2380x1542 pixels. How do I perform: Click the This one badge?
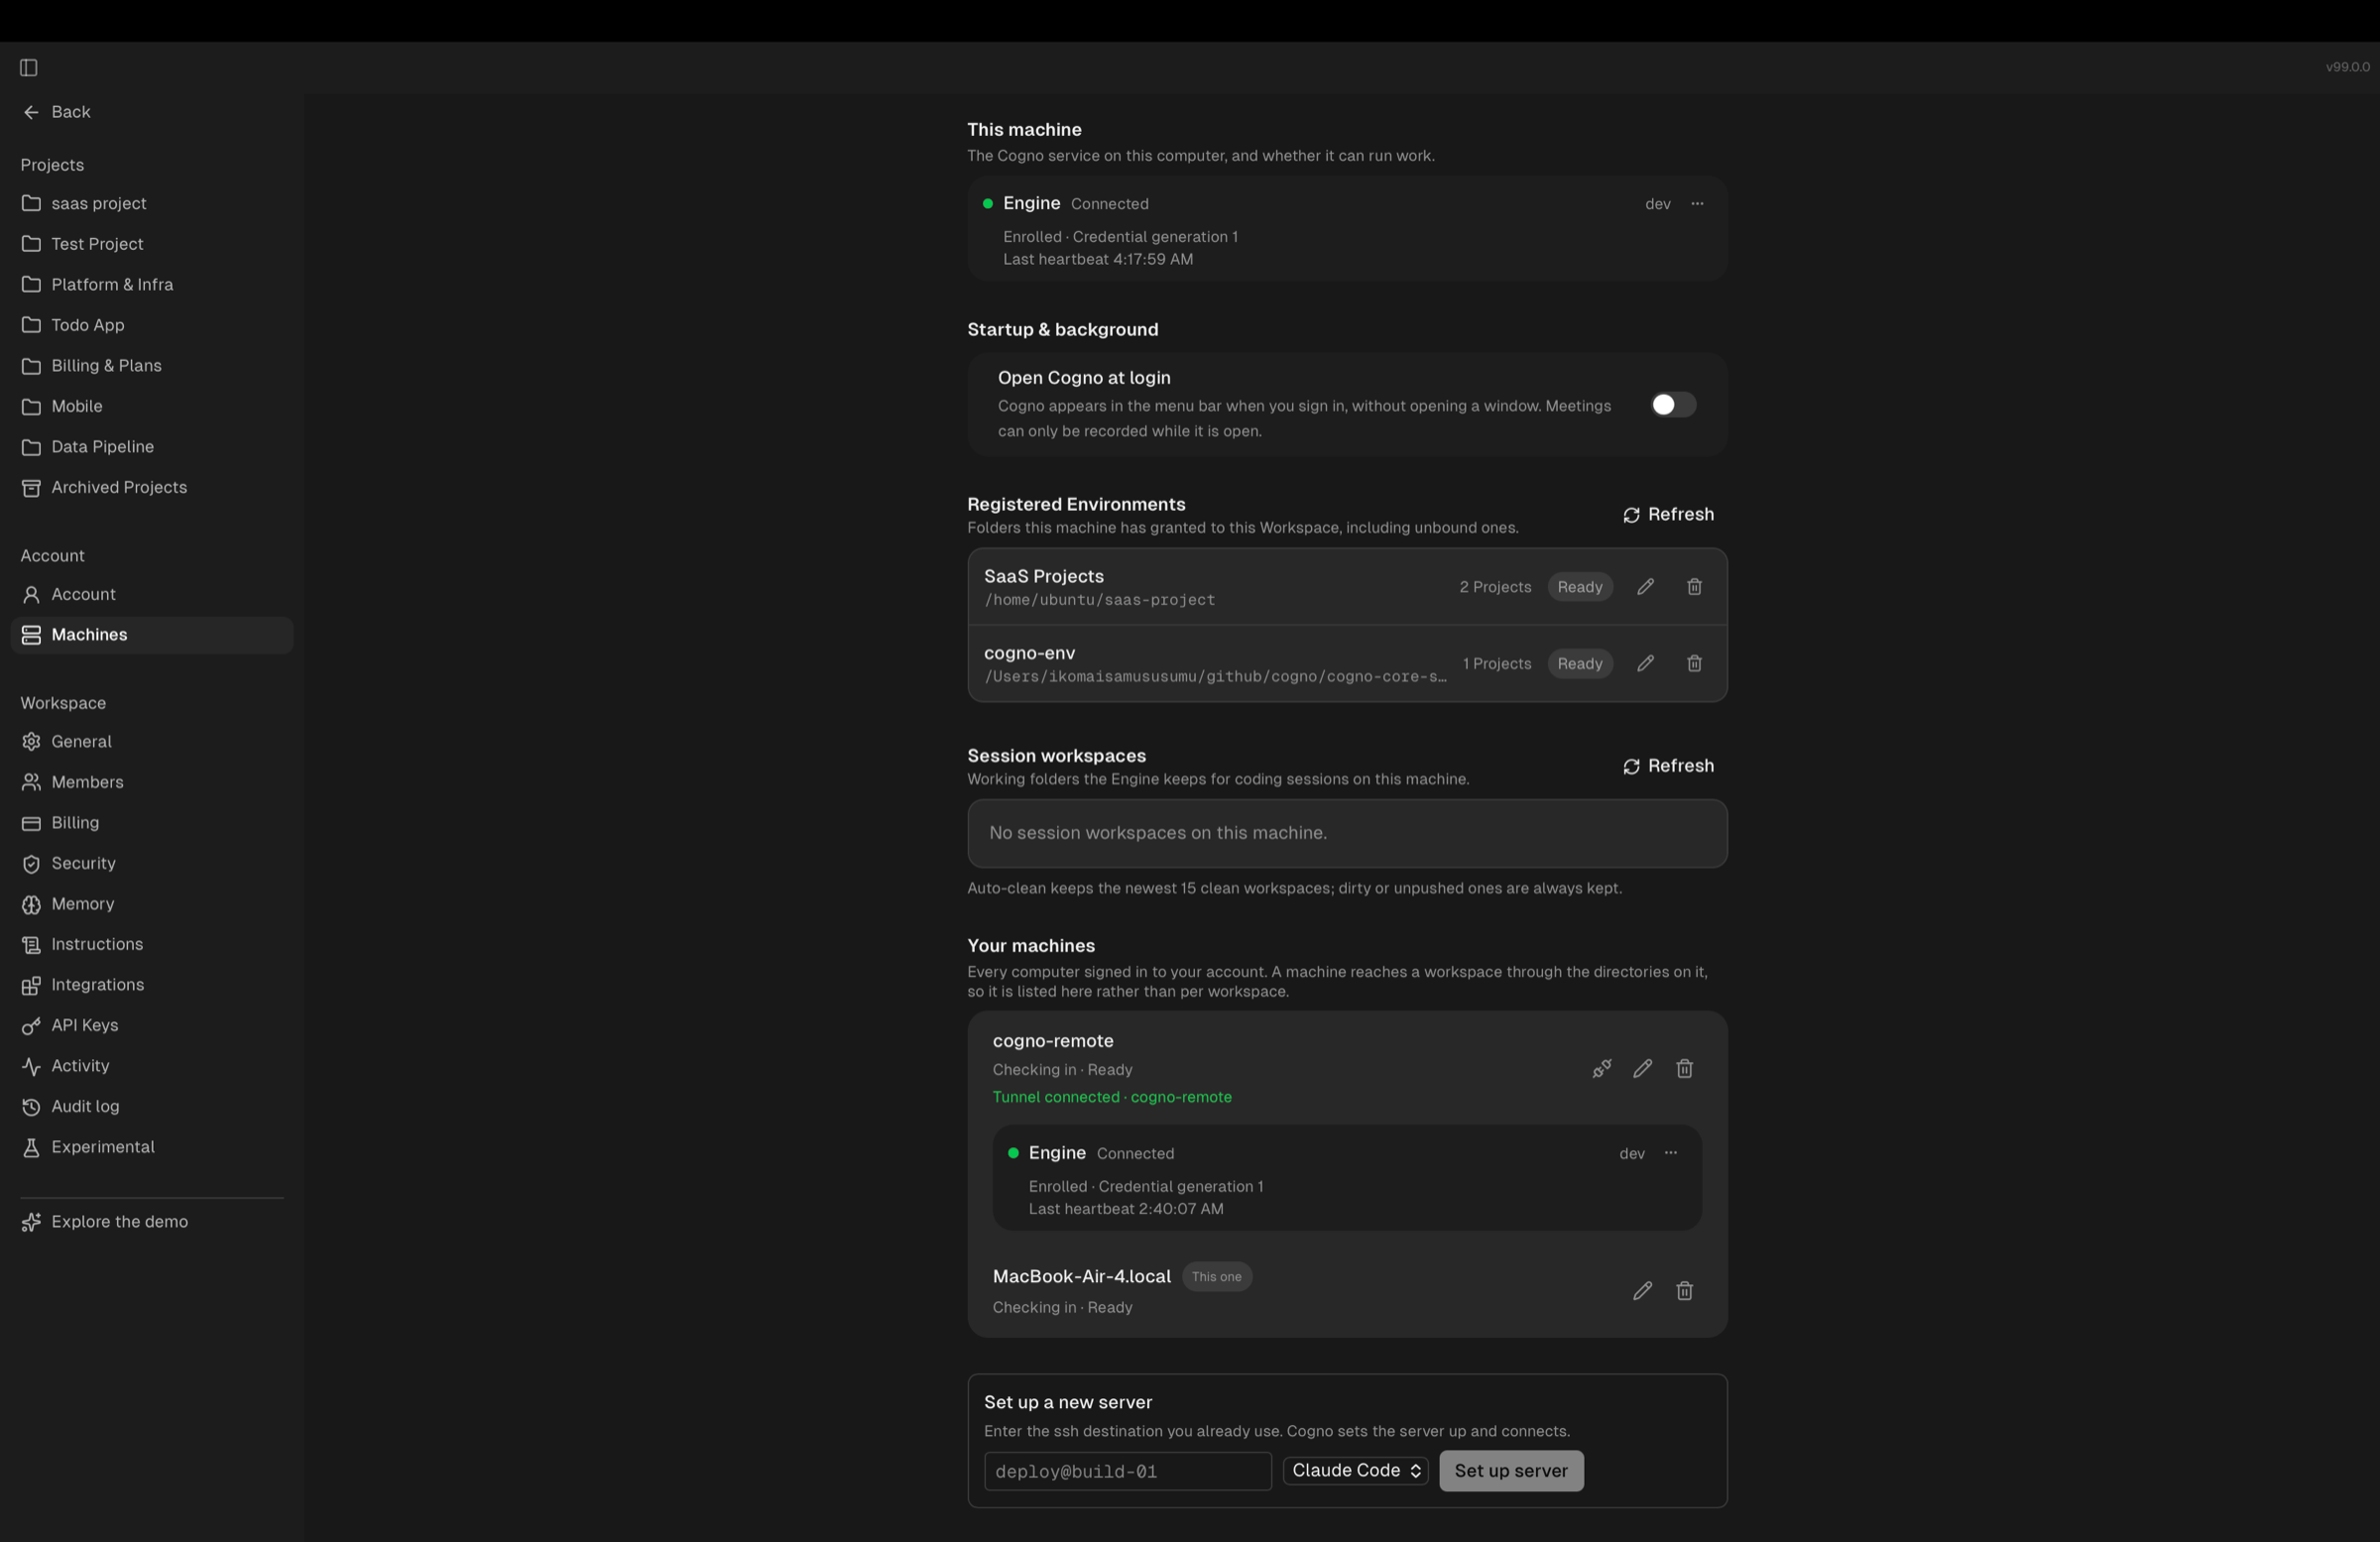tap(1217, 1277)
